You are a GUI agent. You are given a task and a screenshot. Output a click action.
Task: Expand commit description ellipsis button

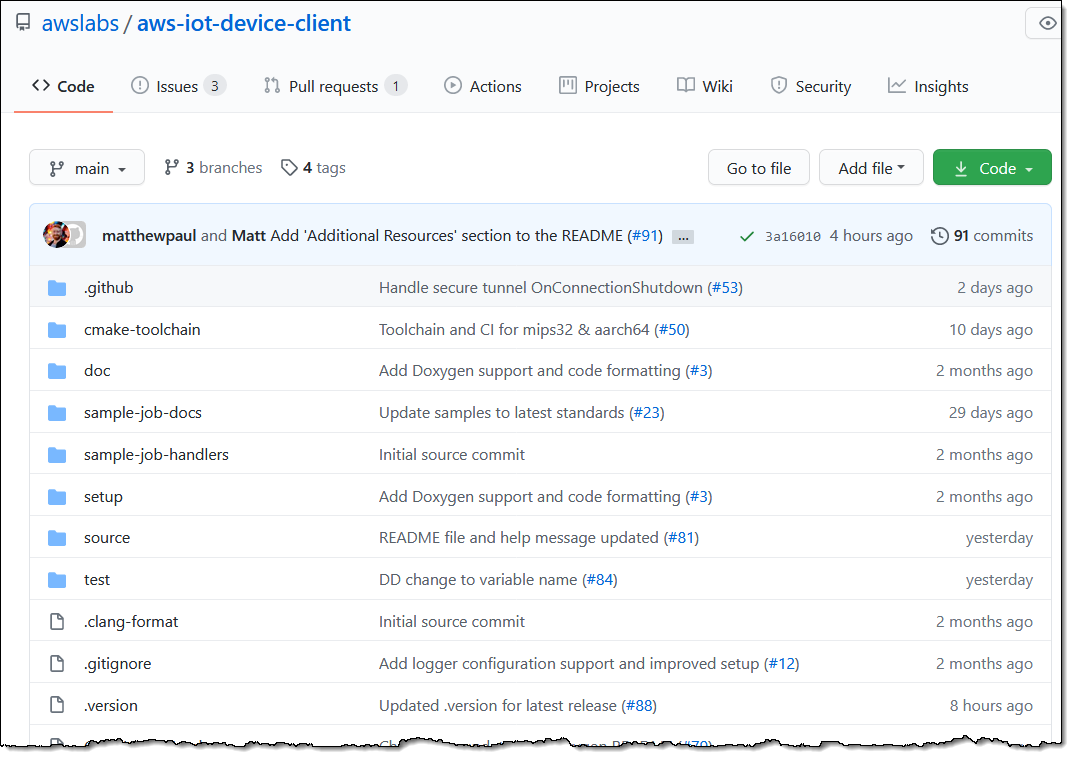point(682,237)
